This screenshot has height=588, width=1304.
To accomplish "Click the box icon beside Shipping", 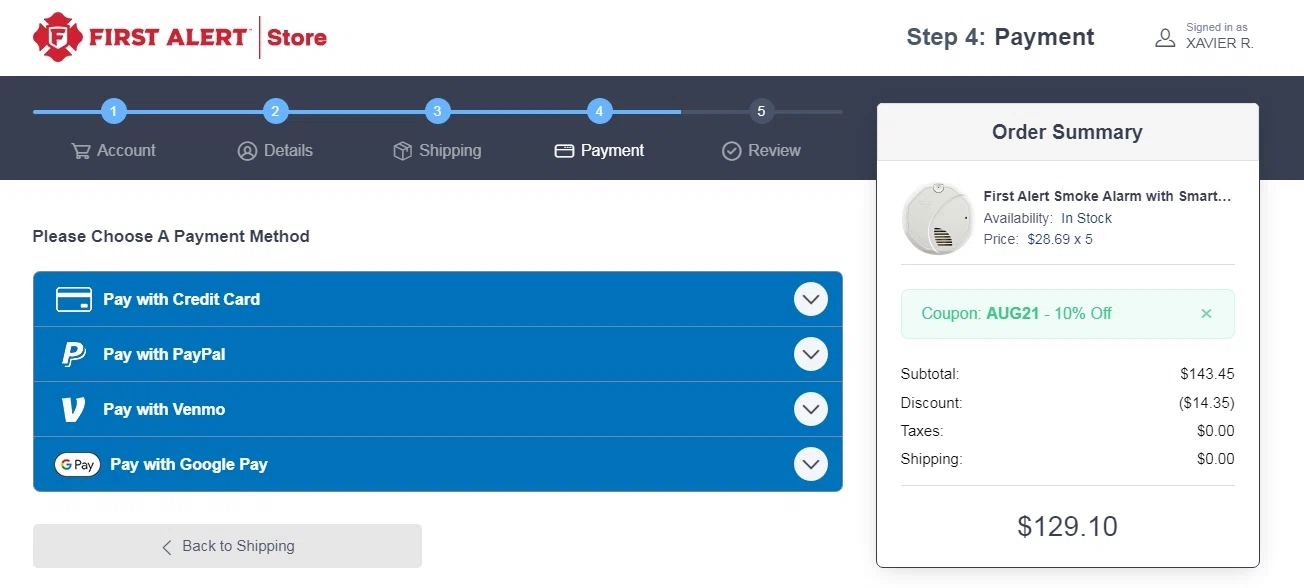I will coord(402,151).
